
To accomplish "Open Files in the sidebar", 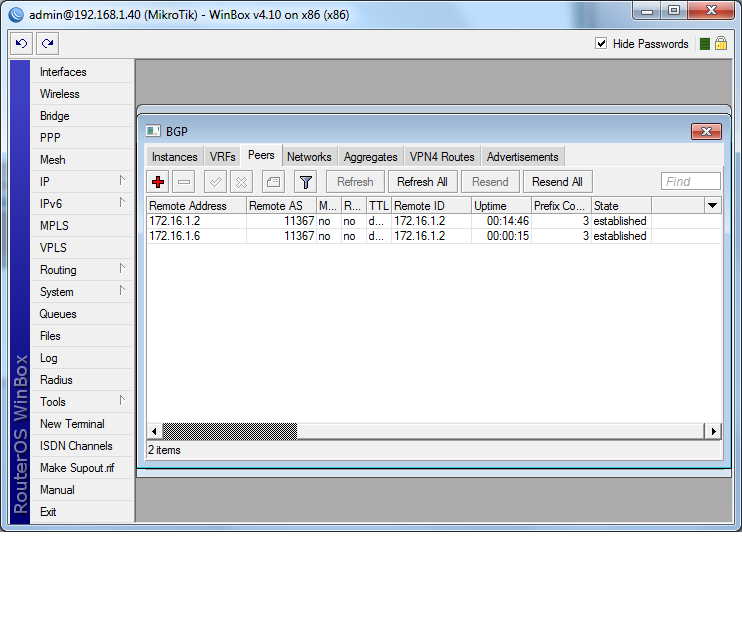I will 50,336.
